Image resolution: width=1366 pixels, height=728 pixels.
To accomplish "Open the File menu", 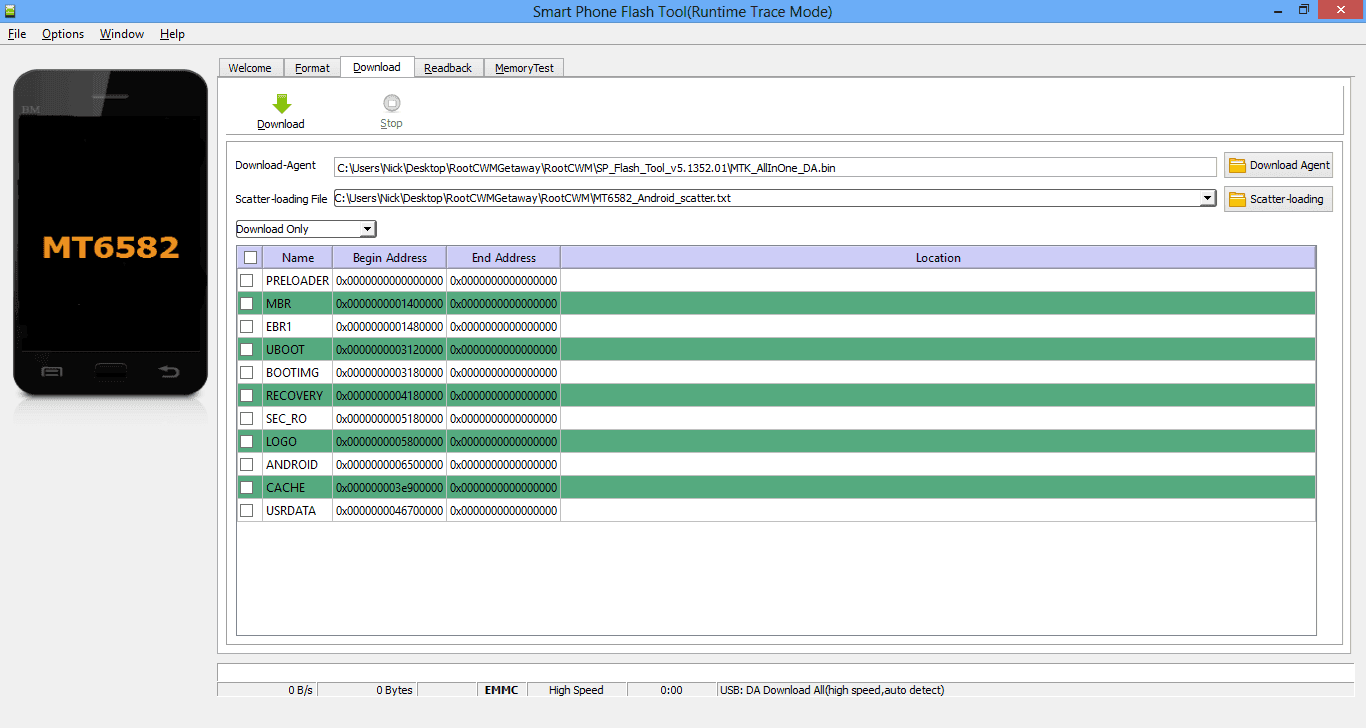I will tap(17, 34).
